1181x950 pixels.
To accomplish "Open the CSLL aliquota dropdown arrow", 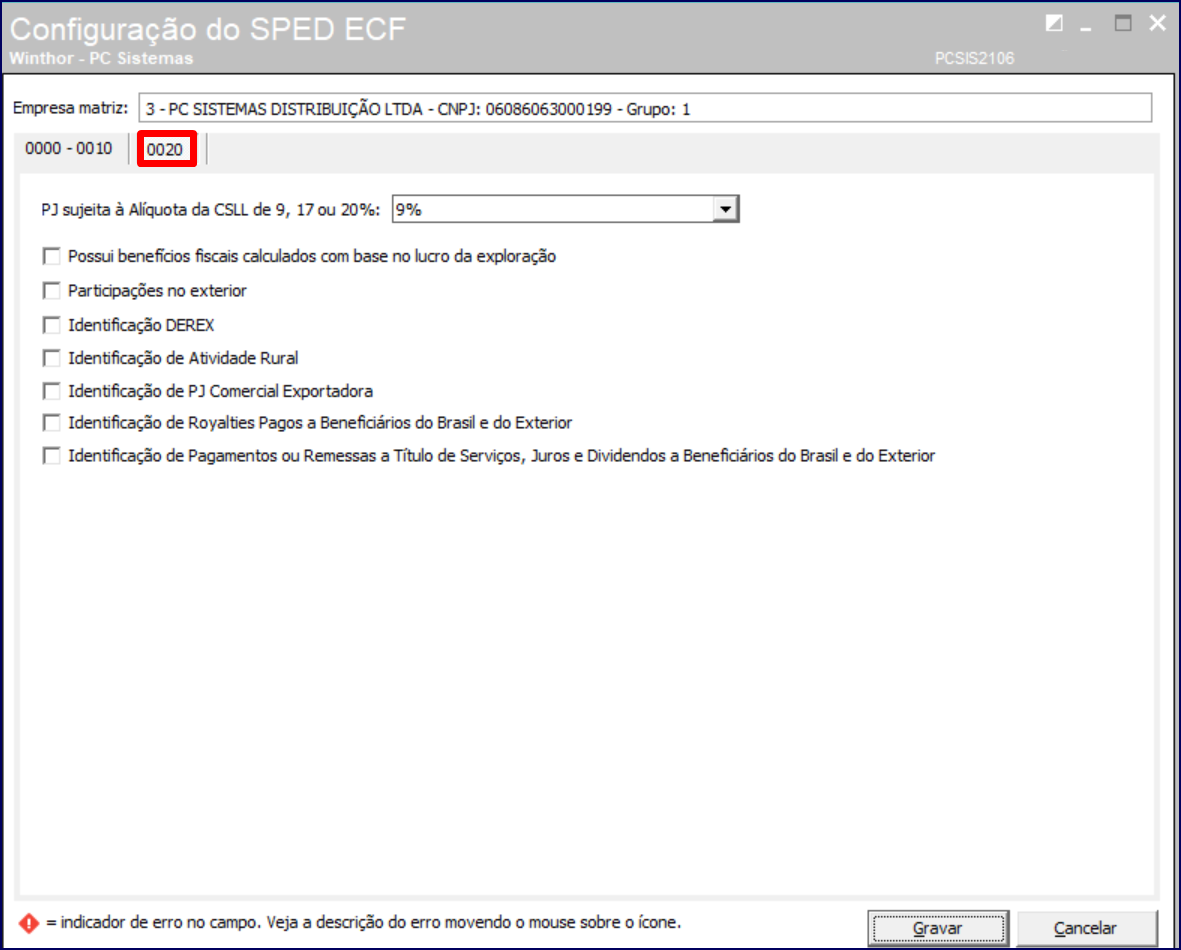I will (725, 209).
